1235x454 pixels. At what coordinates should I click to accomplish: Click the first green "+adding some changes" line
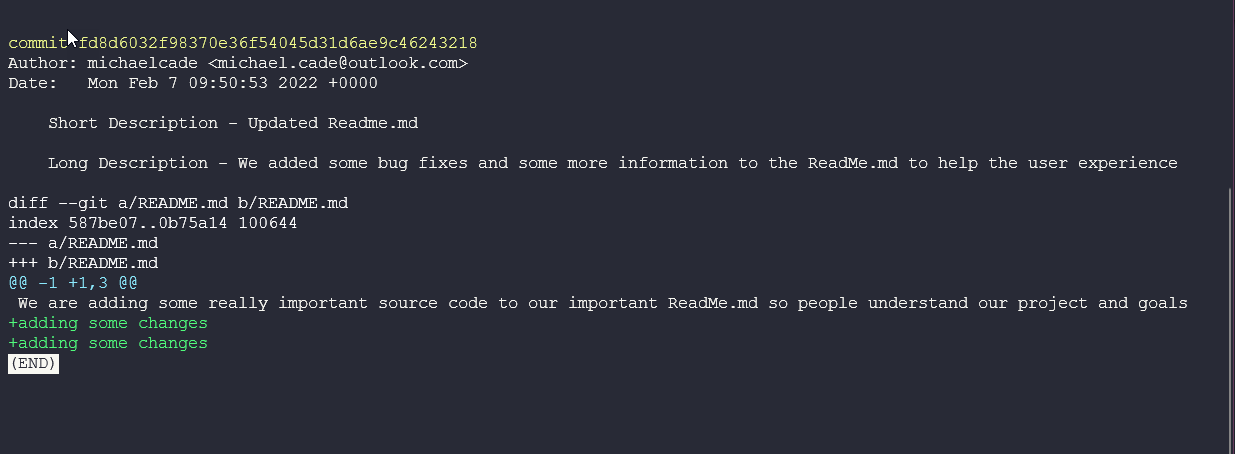tap(108, 323)
